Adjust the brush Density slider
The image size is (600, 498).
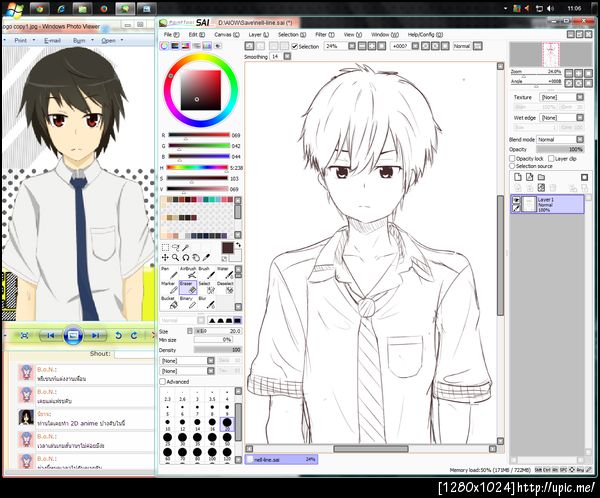217,349
